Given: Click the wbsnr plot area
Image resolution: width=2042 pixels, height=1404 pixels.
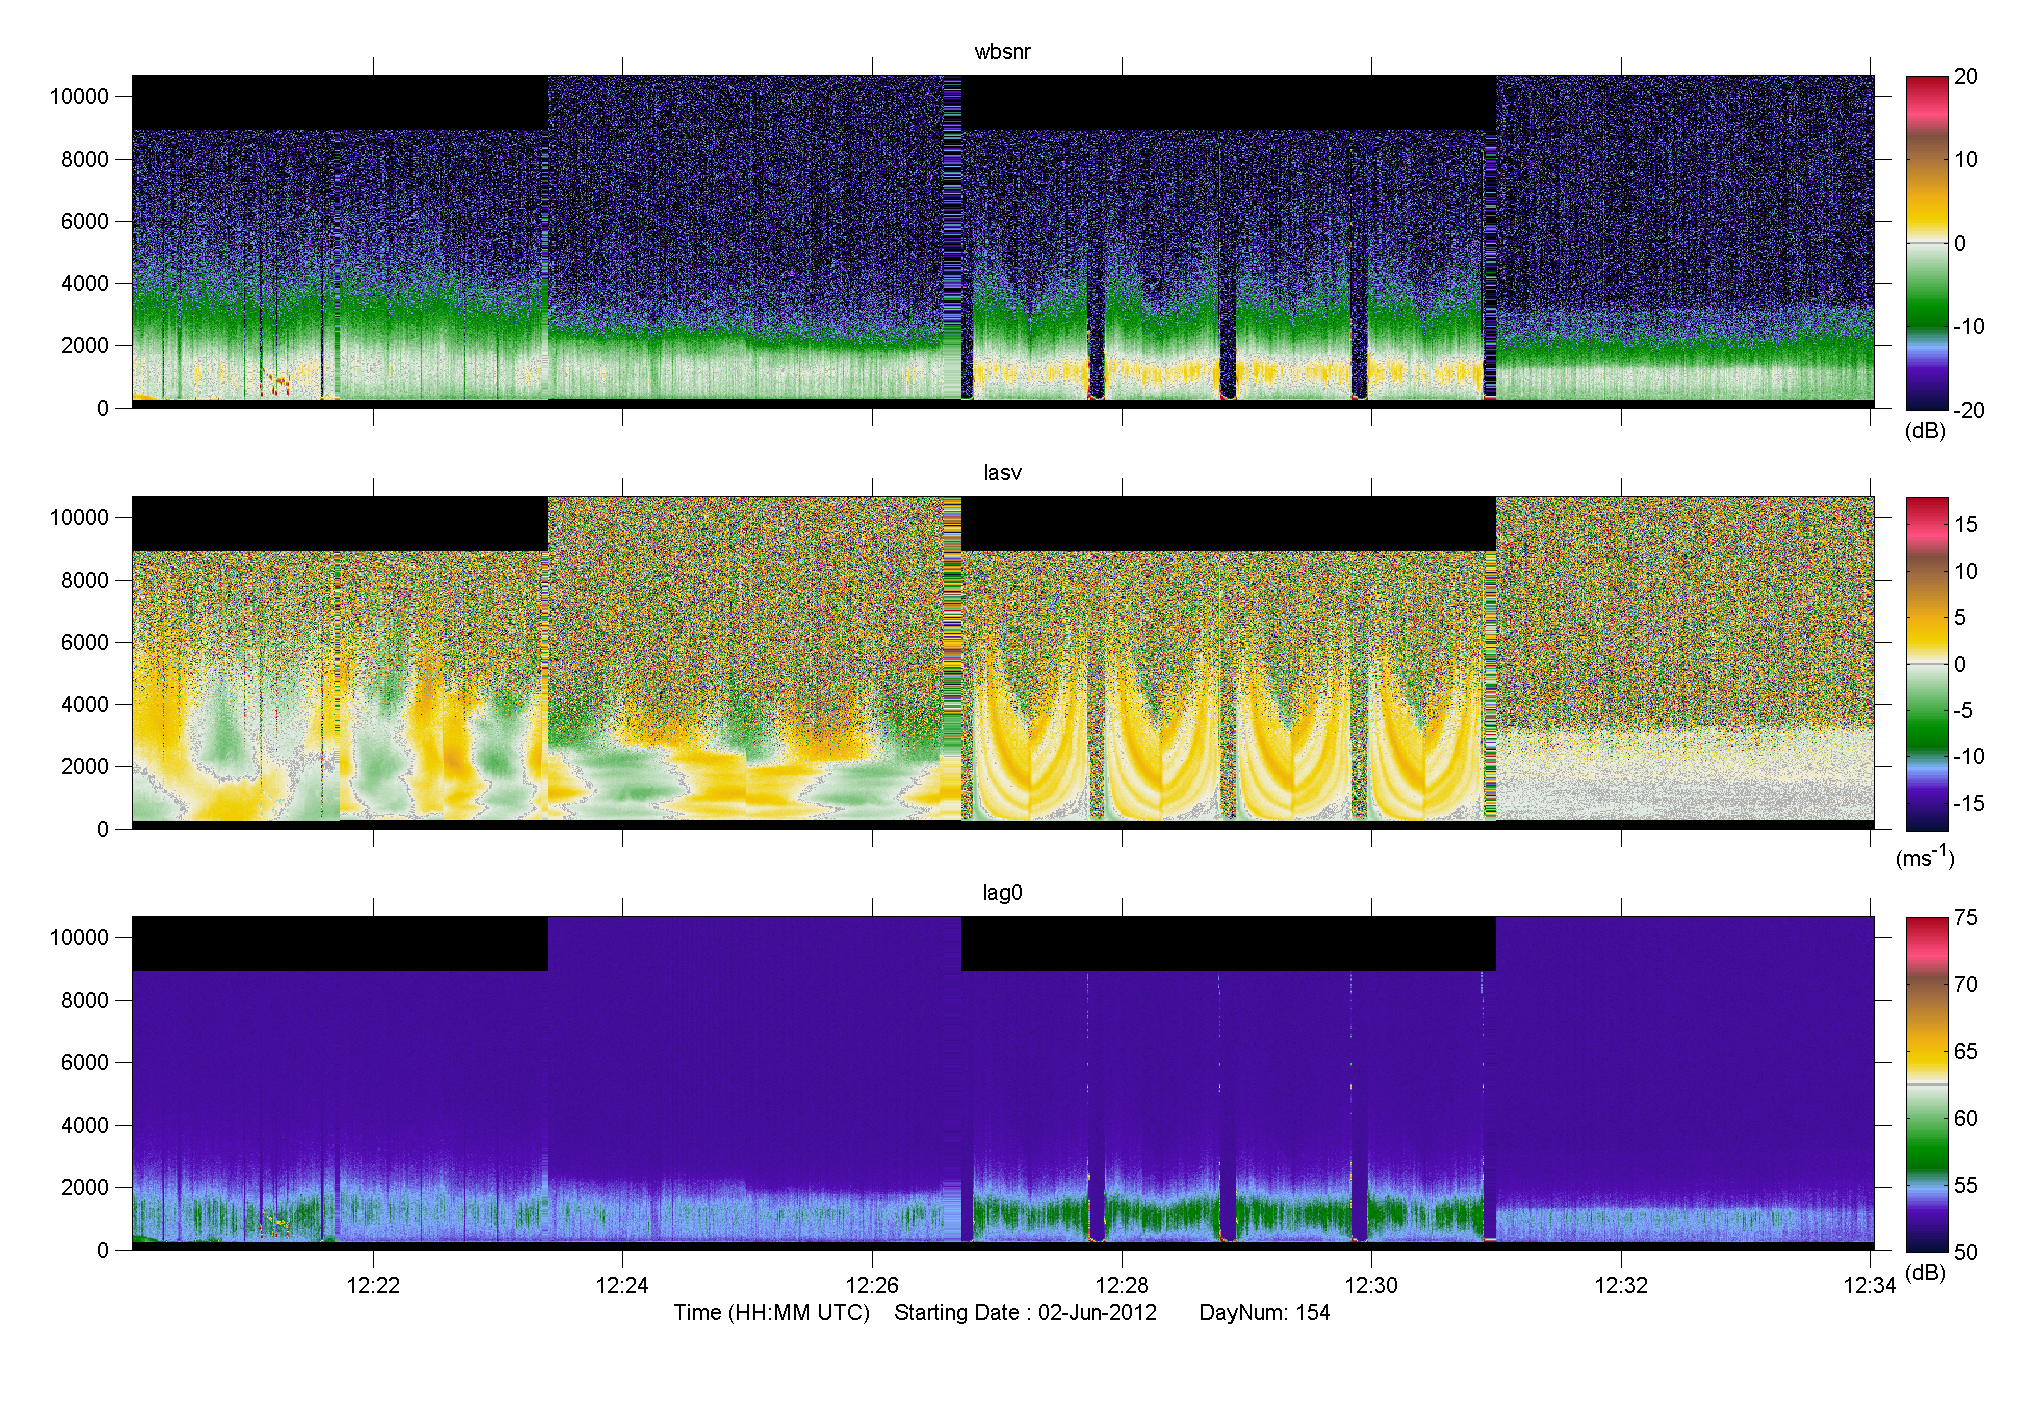Looking at the screenshot, I should click(x=1003, y=241).
